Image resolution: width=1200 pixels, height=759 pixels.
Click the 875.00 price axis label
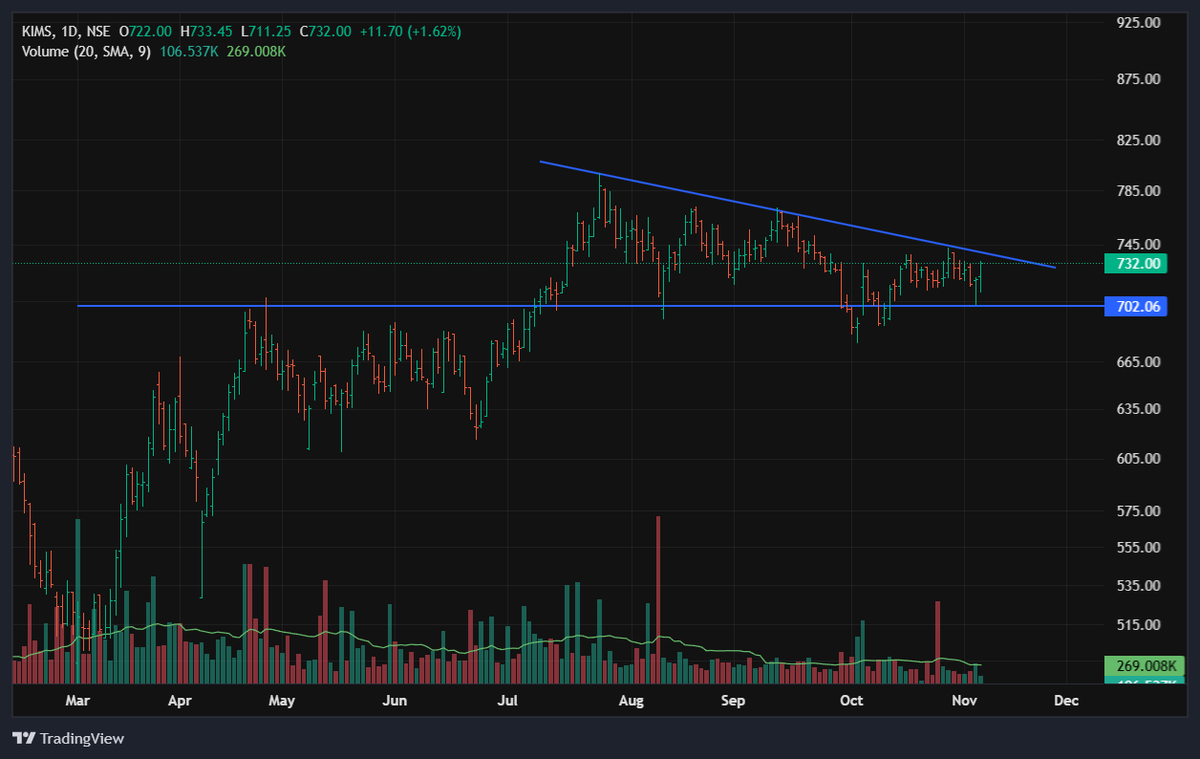pyautogui.click(x=1137, y=79)
